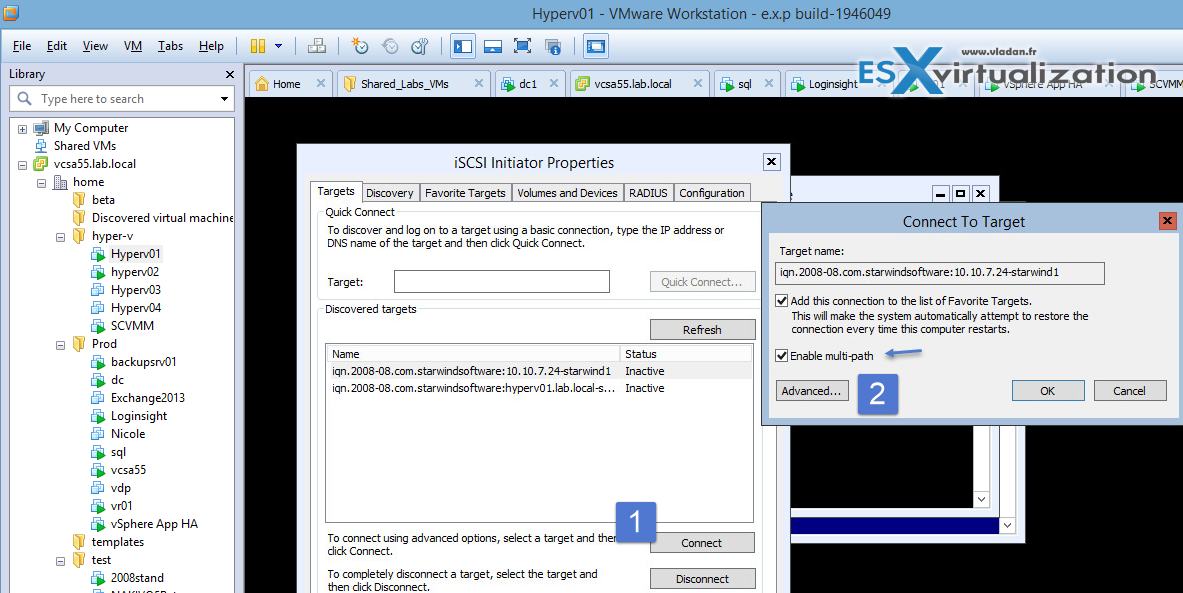Screen dimensions: 1183x593
Task: Open the library search dropdown arrow
Action: pos(224,99)
